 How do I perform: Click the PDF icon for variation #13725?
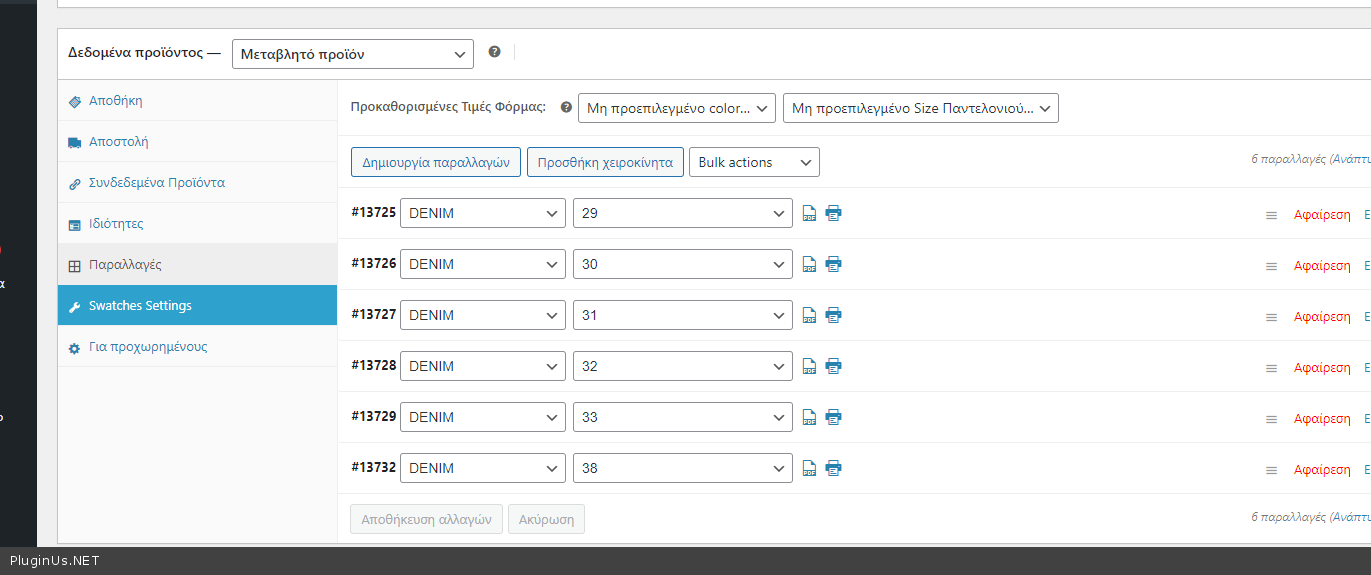click(x=809, y=213)
